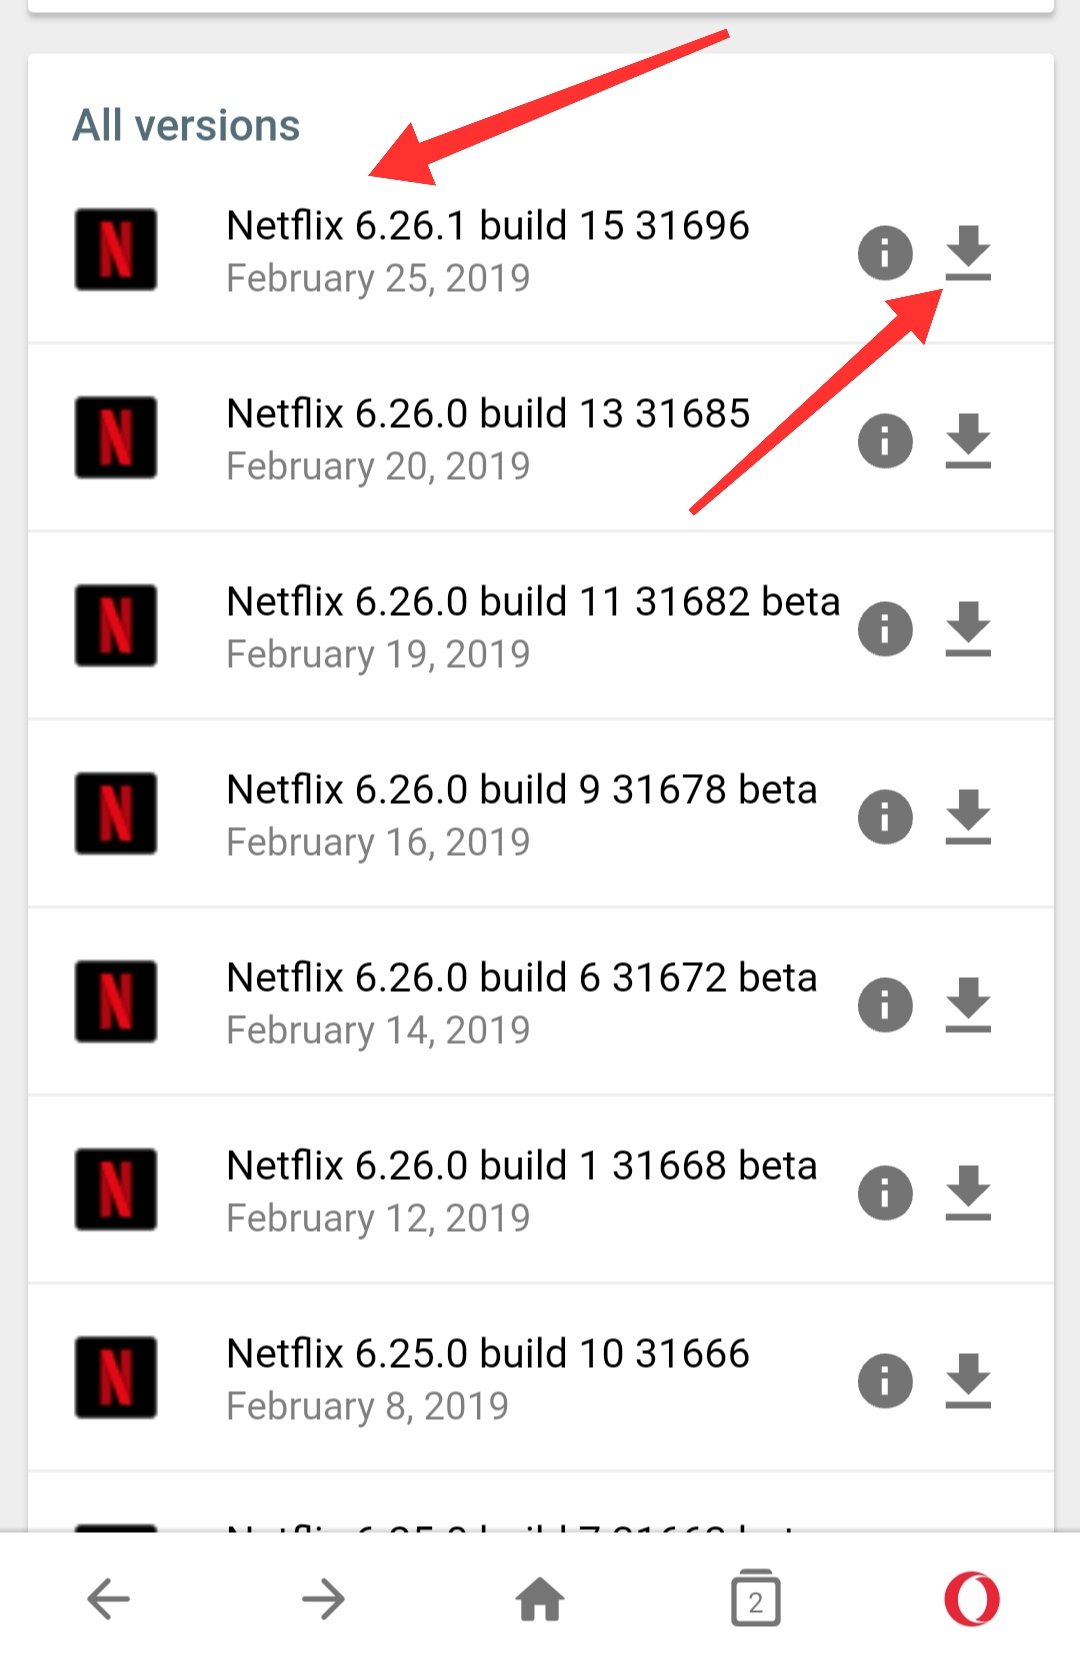Download Netflix 6.26.0 build 9 beta

coord(968,816)
